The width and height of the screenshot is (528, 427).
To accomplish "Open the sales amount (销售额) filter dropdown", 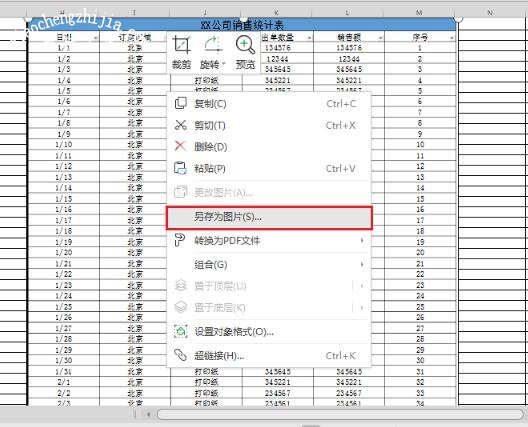I will coord(380,38).
